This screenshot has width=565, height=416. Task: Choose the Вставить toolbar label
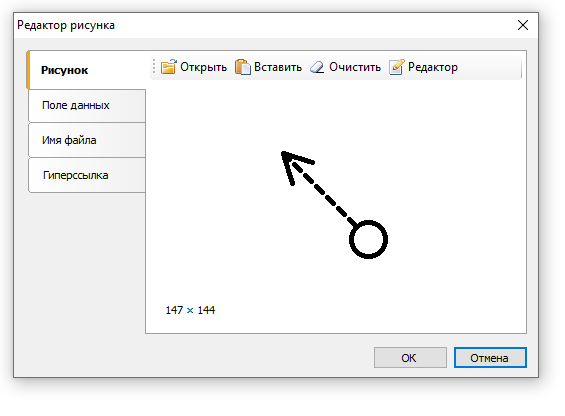(278, 67)
